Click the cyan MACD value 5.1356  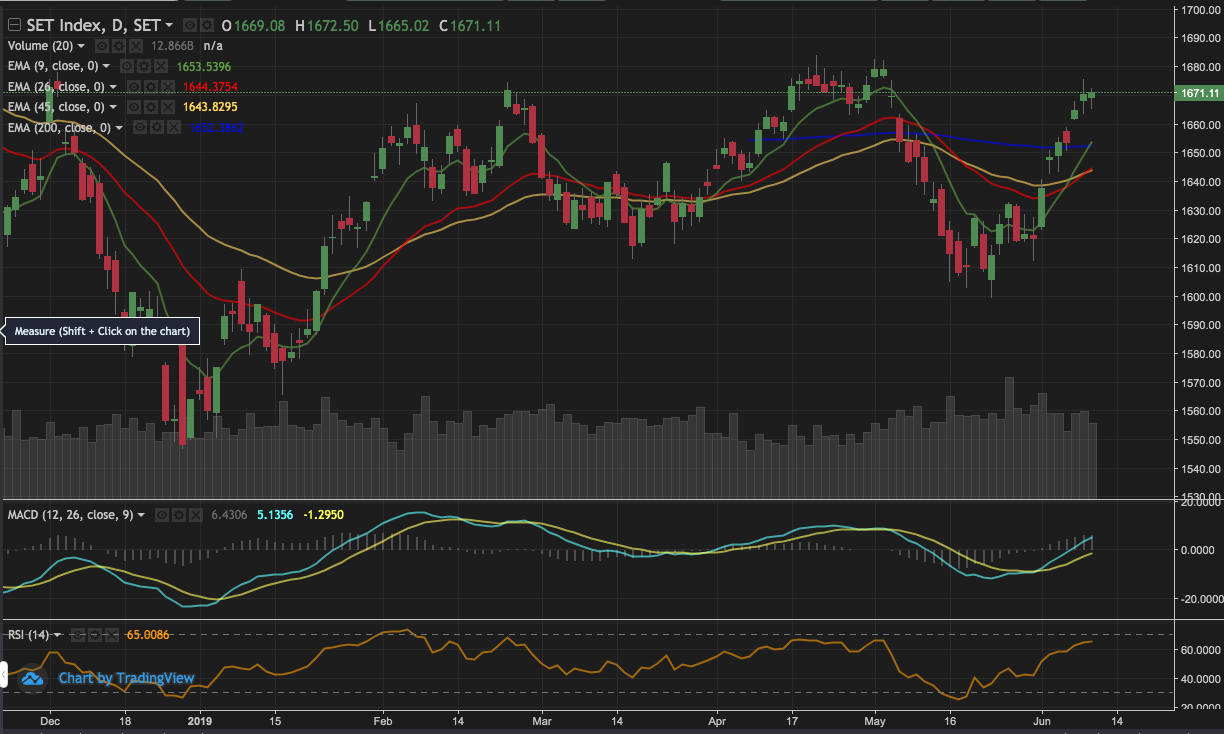point(275,515)
